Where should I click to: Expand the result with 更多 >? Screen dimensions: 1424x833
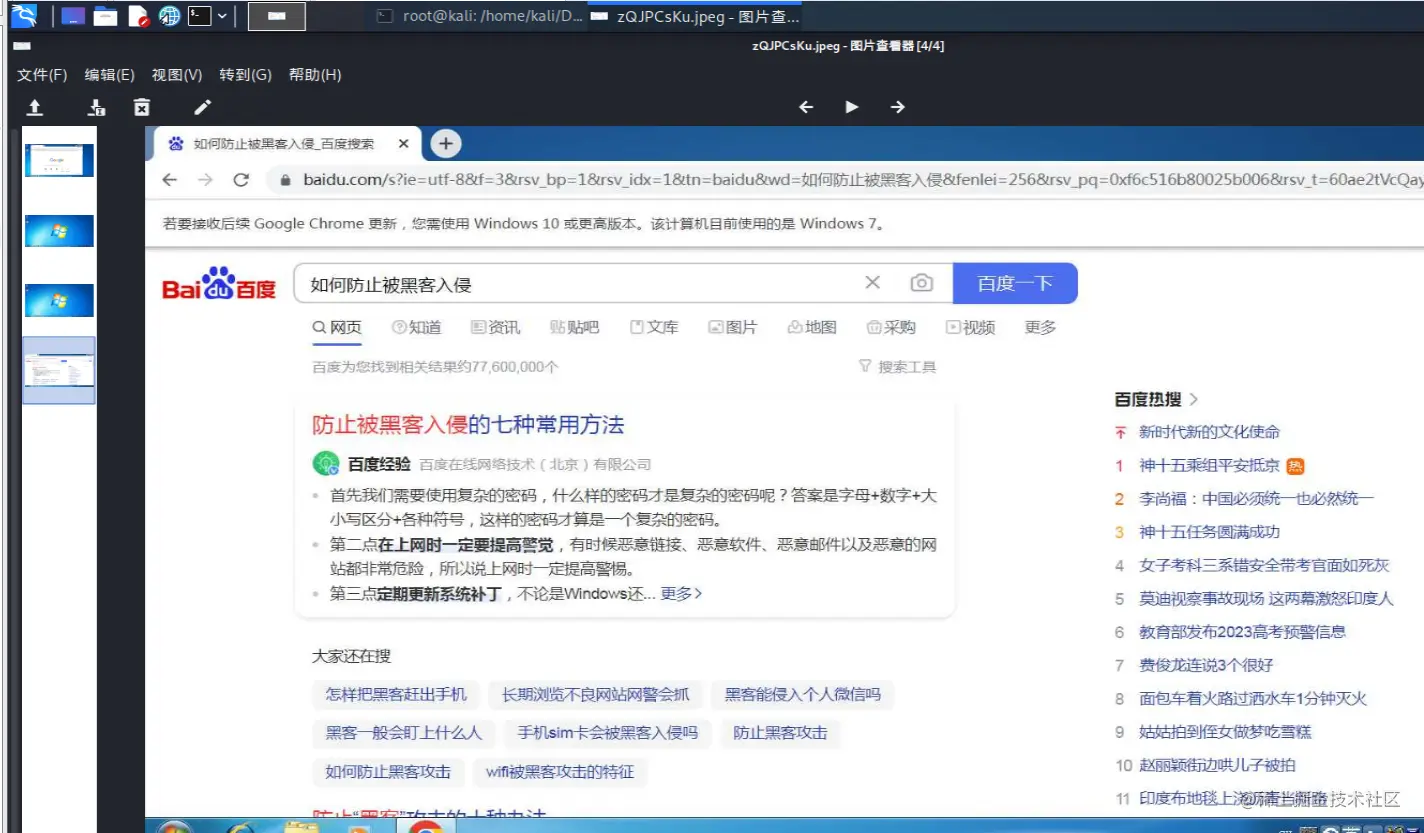681,593
